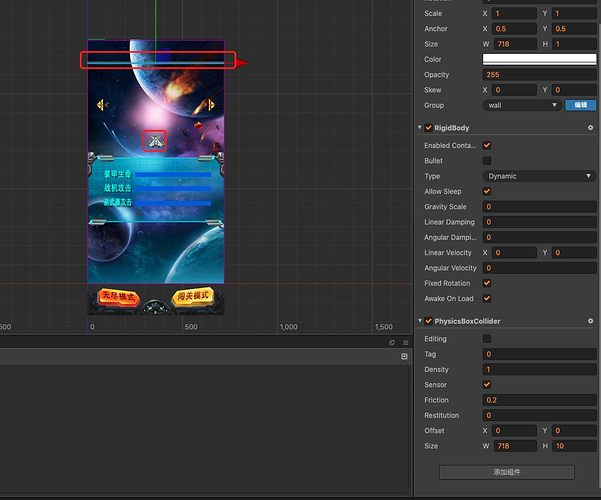Image resolution: width=601 pixels, height=500 pixels.
Task: Click the Anchor Y field showing 0.5
Action: [x=574, y=29]
